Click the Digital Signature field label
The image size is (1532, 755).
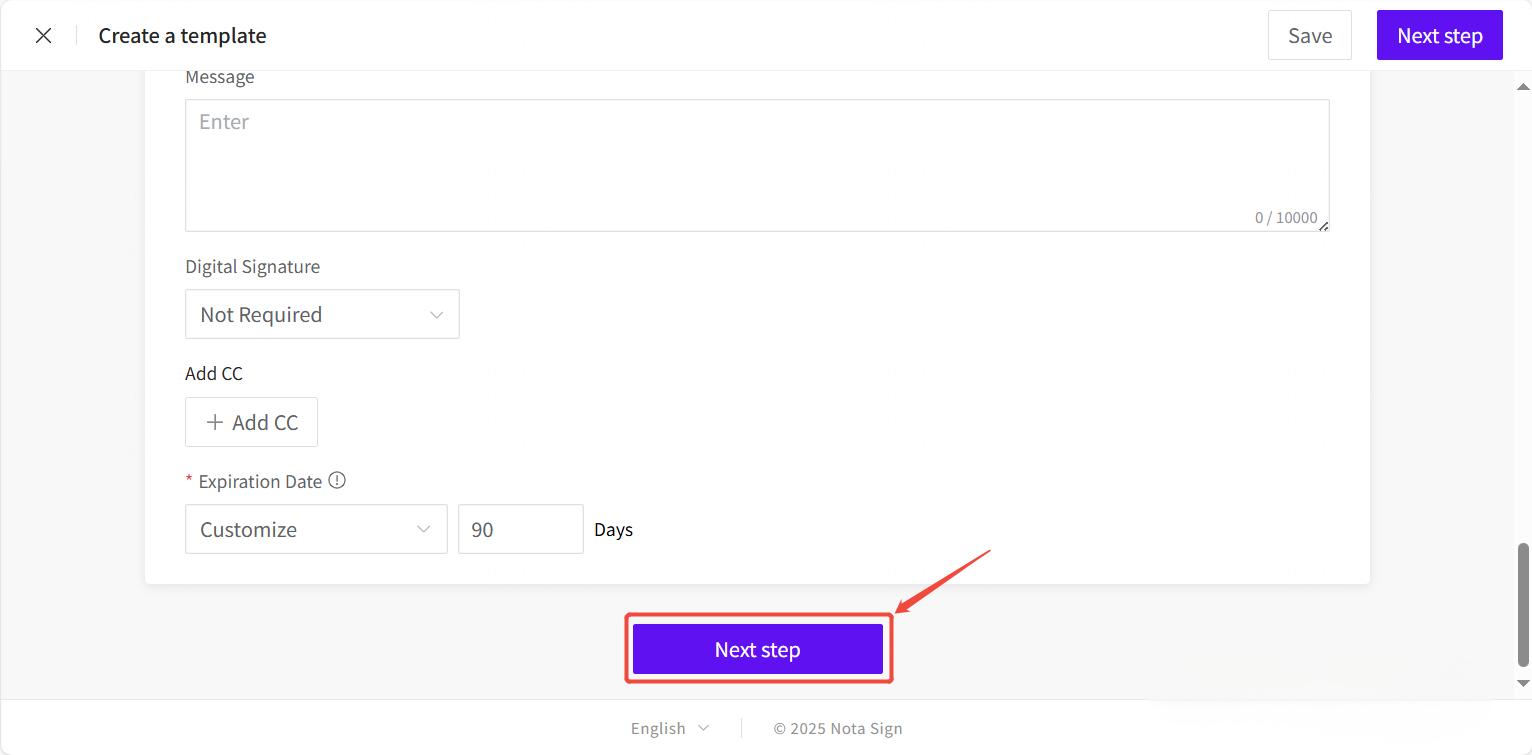click(x=252, y=267)
